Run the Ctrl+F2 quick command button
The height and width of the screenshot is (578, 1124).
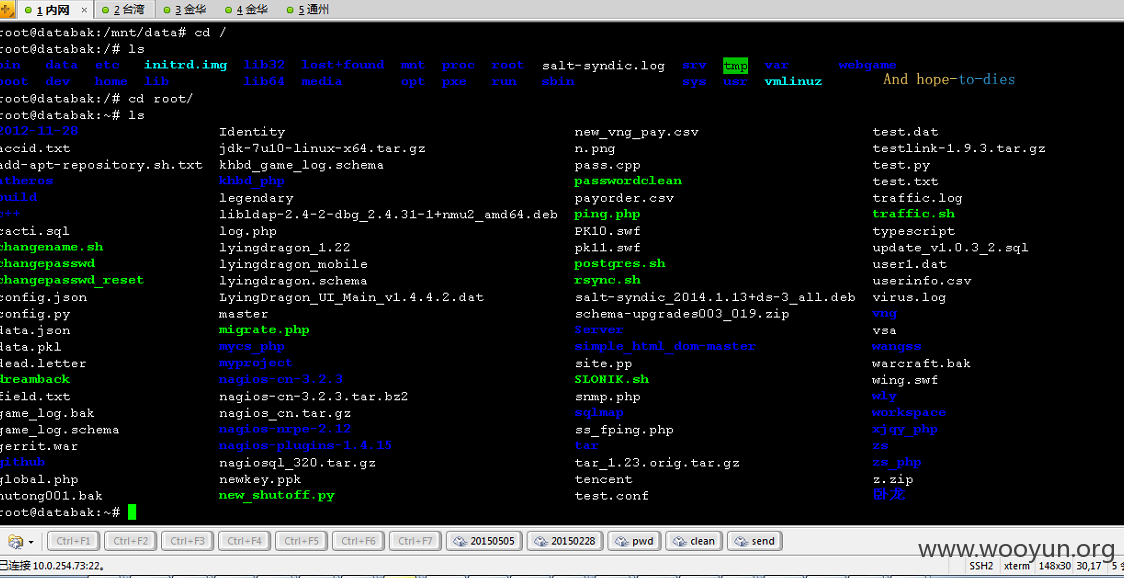coord(130,541)
